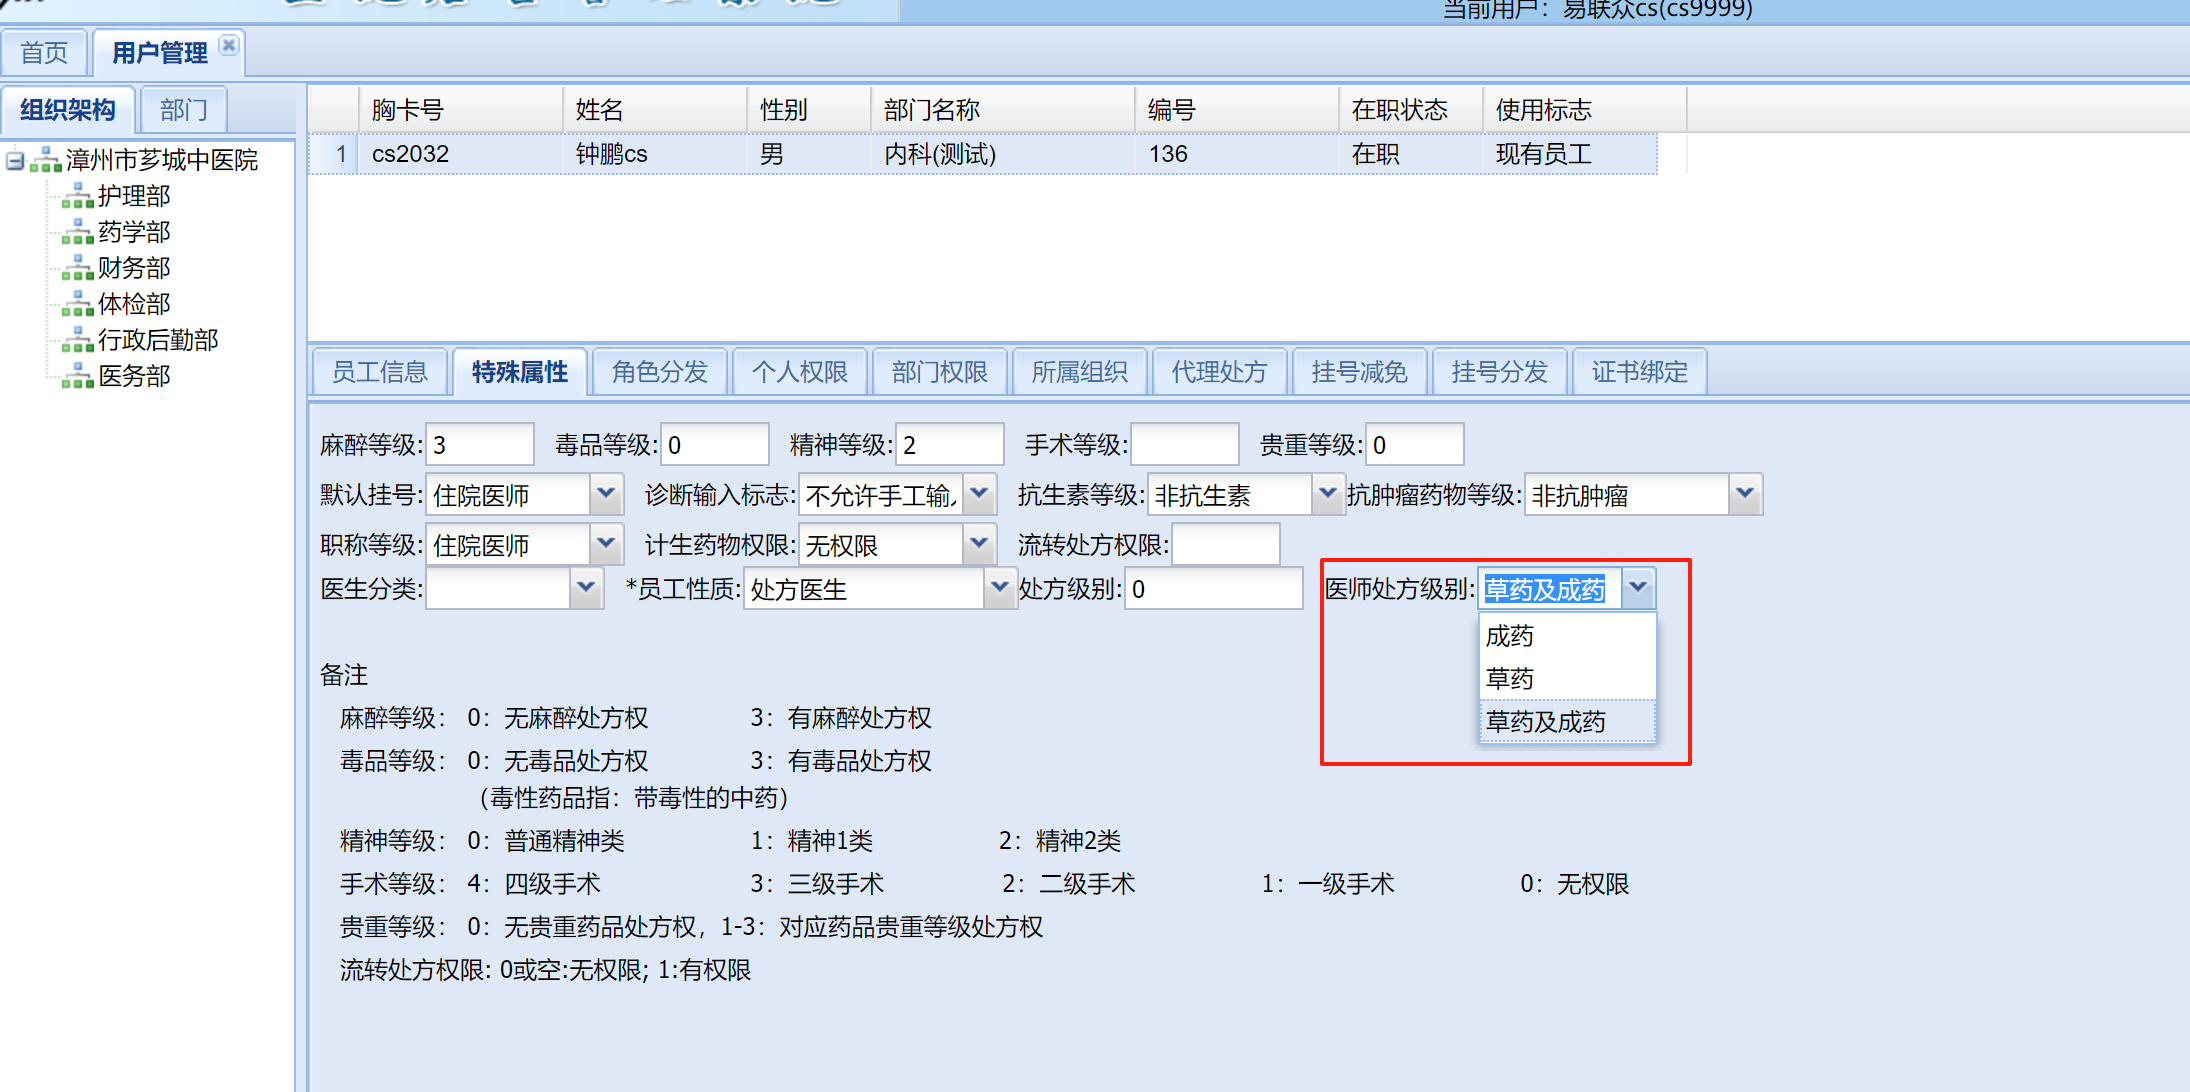Click into the 手术等级 input field
Image resolution: width=2190 pixels, height=1092 pixels.
pos(1184,445)
